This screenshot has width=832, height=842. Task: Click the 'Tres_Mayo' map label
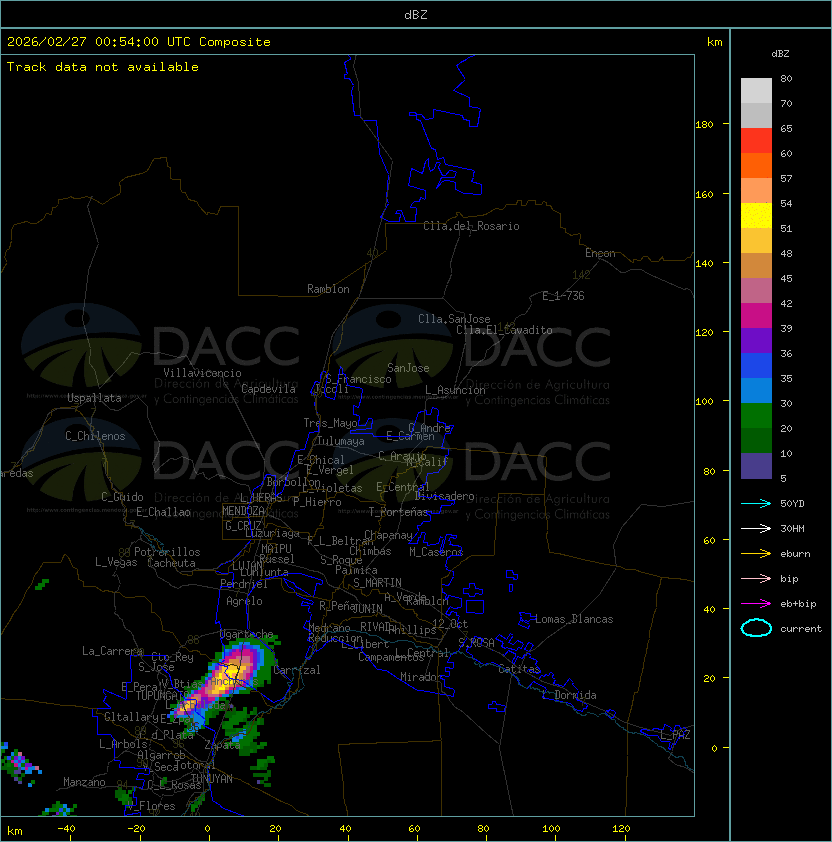330,423
